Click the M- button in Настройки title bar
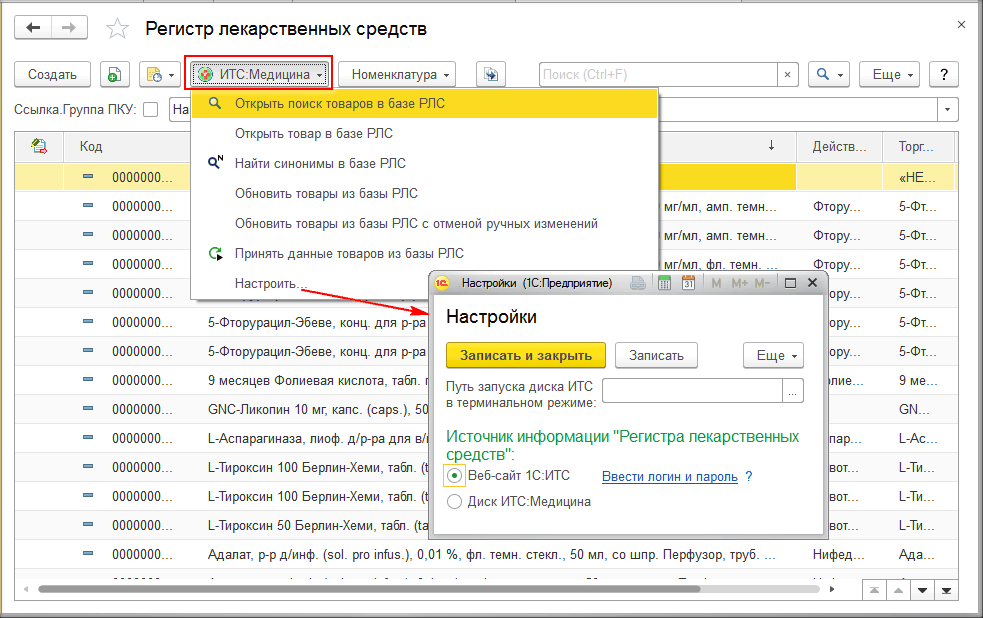This screenshot has height=618, width=983. [x=762, y=283]
